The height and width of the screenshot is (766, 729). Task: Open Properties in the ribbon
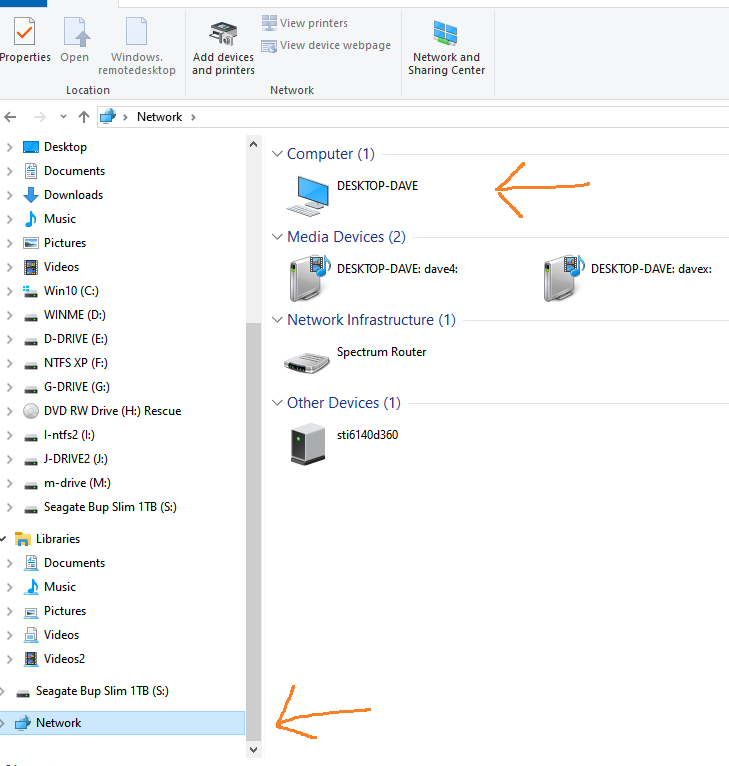click(24, 39)
